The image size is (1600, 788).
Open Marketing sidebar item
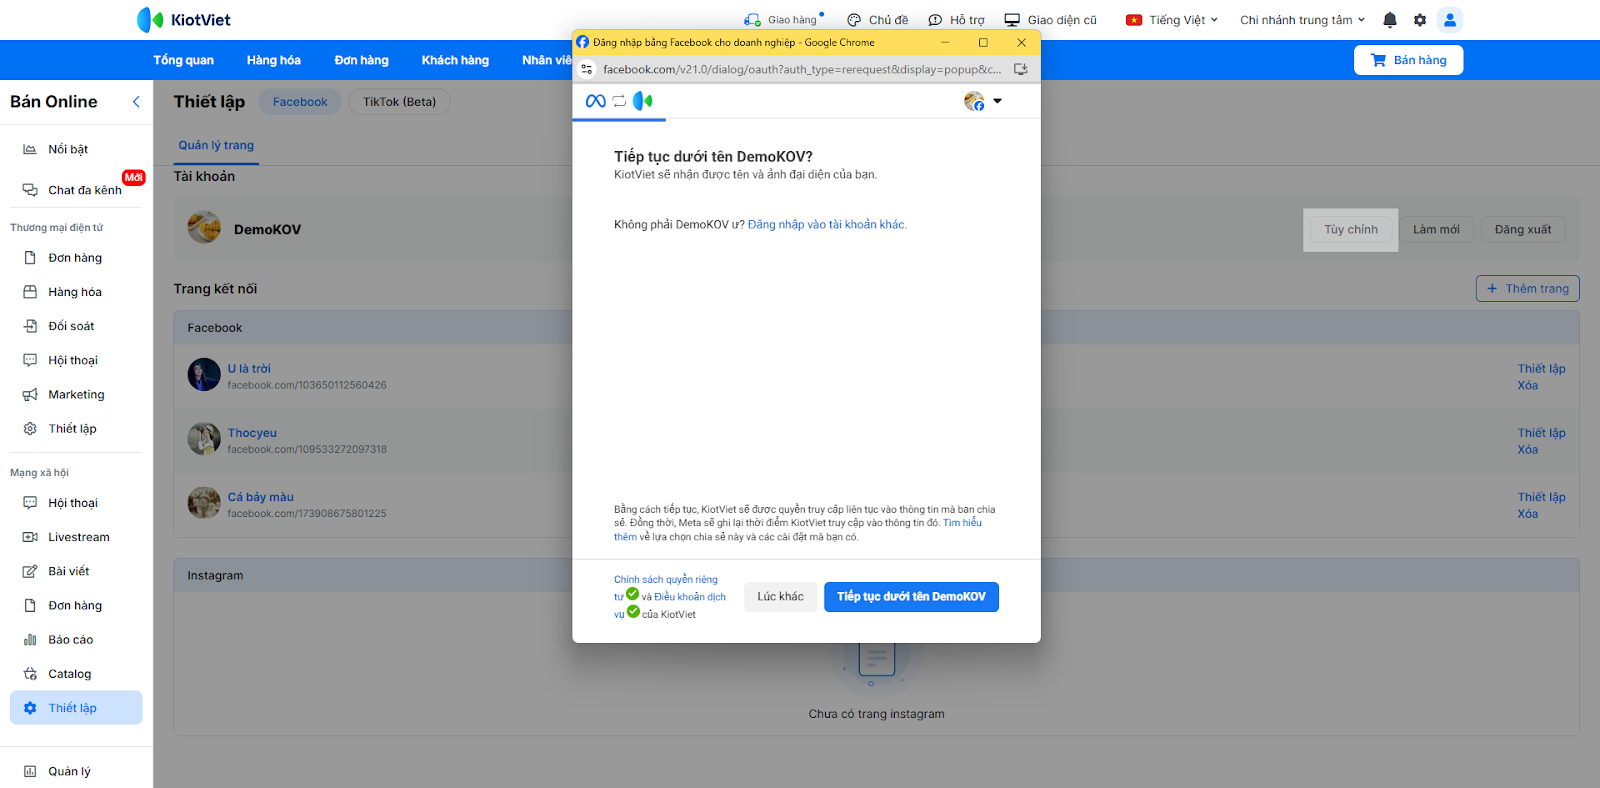click(76, 394)
